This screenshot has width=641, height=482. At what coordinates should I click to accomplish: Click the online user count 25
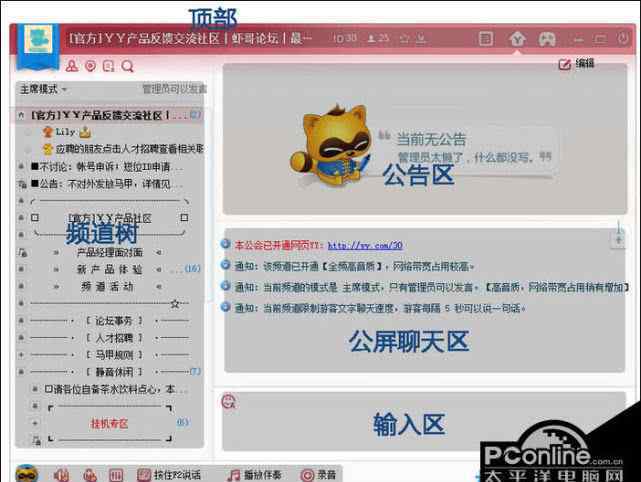379,38
